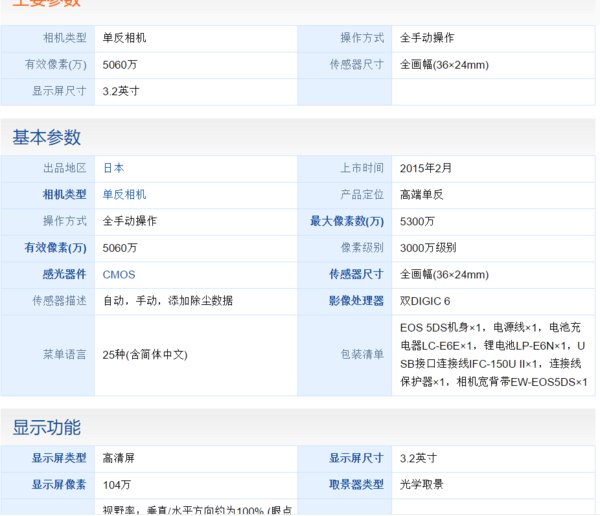Viewport: 600px width, 516px height.
Task: Select the 高端单反 product positioning value
Action: (422, 195)
